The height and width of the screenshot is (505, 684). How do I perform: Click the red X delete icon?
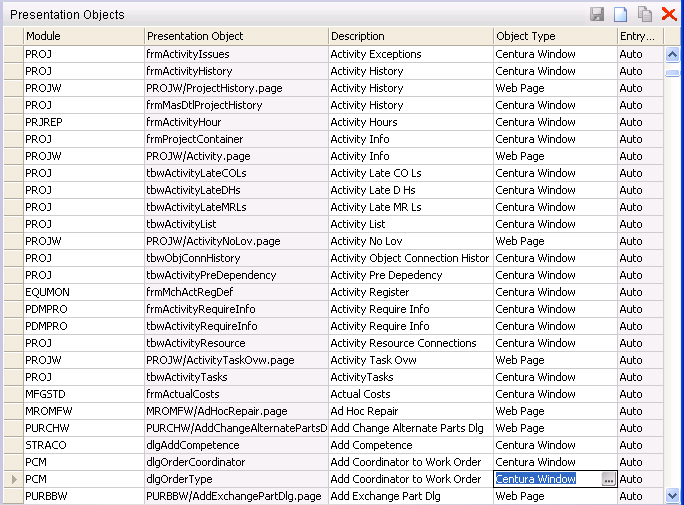tap(669, 14)
